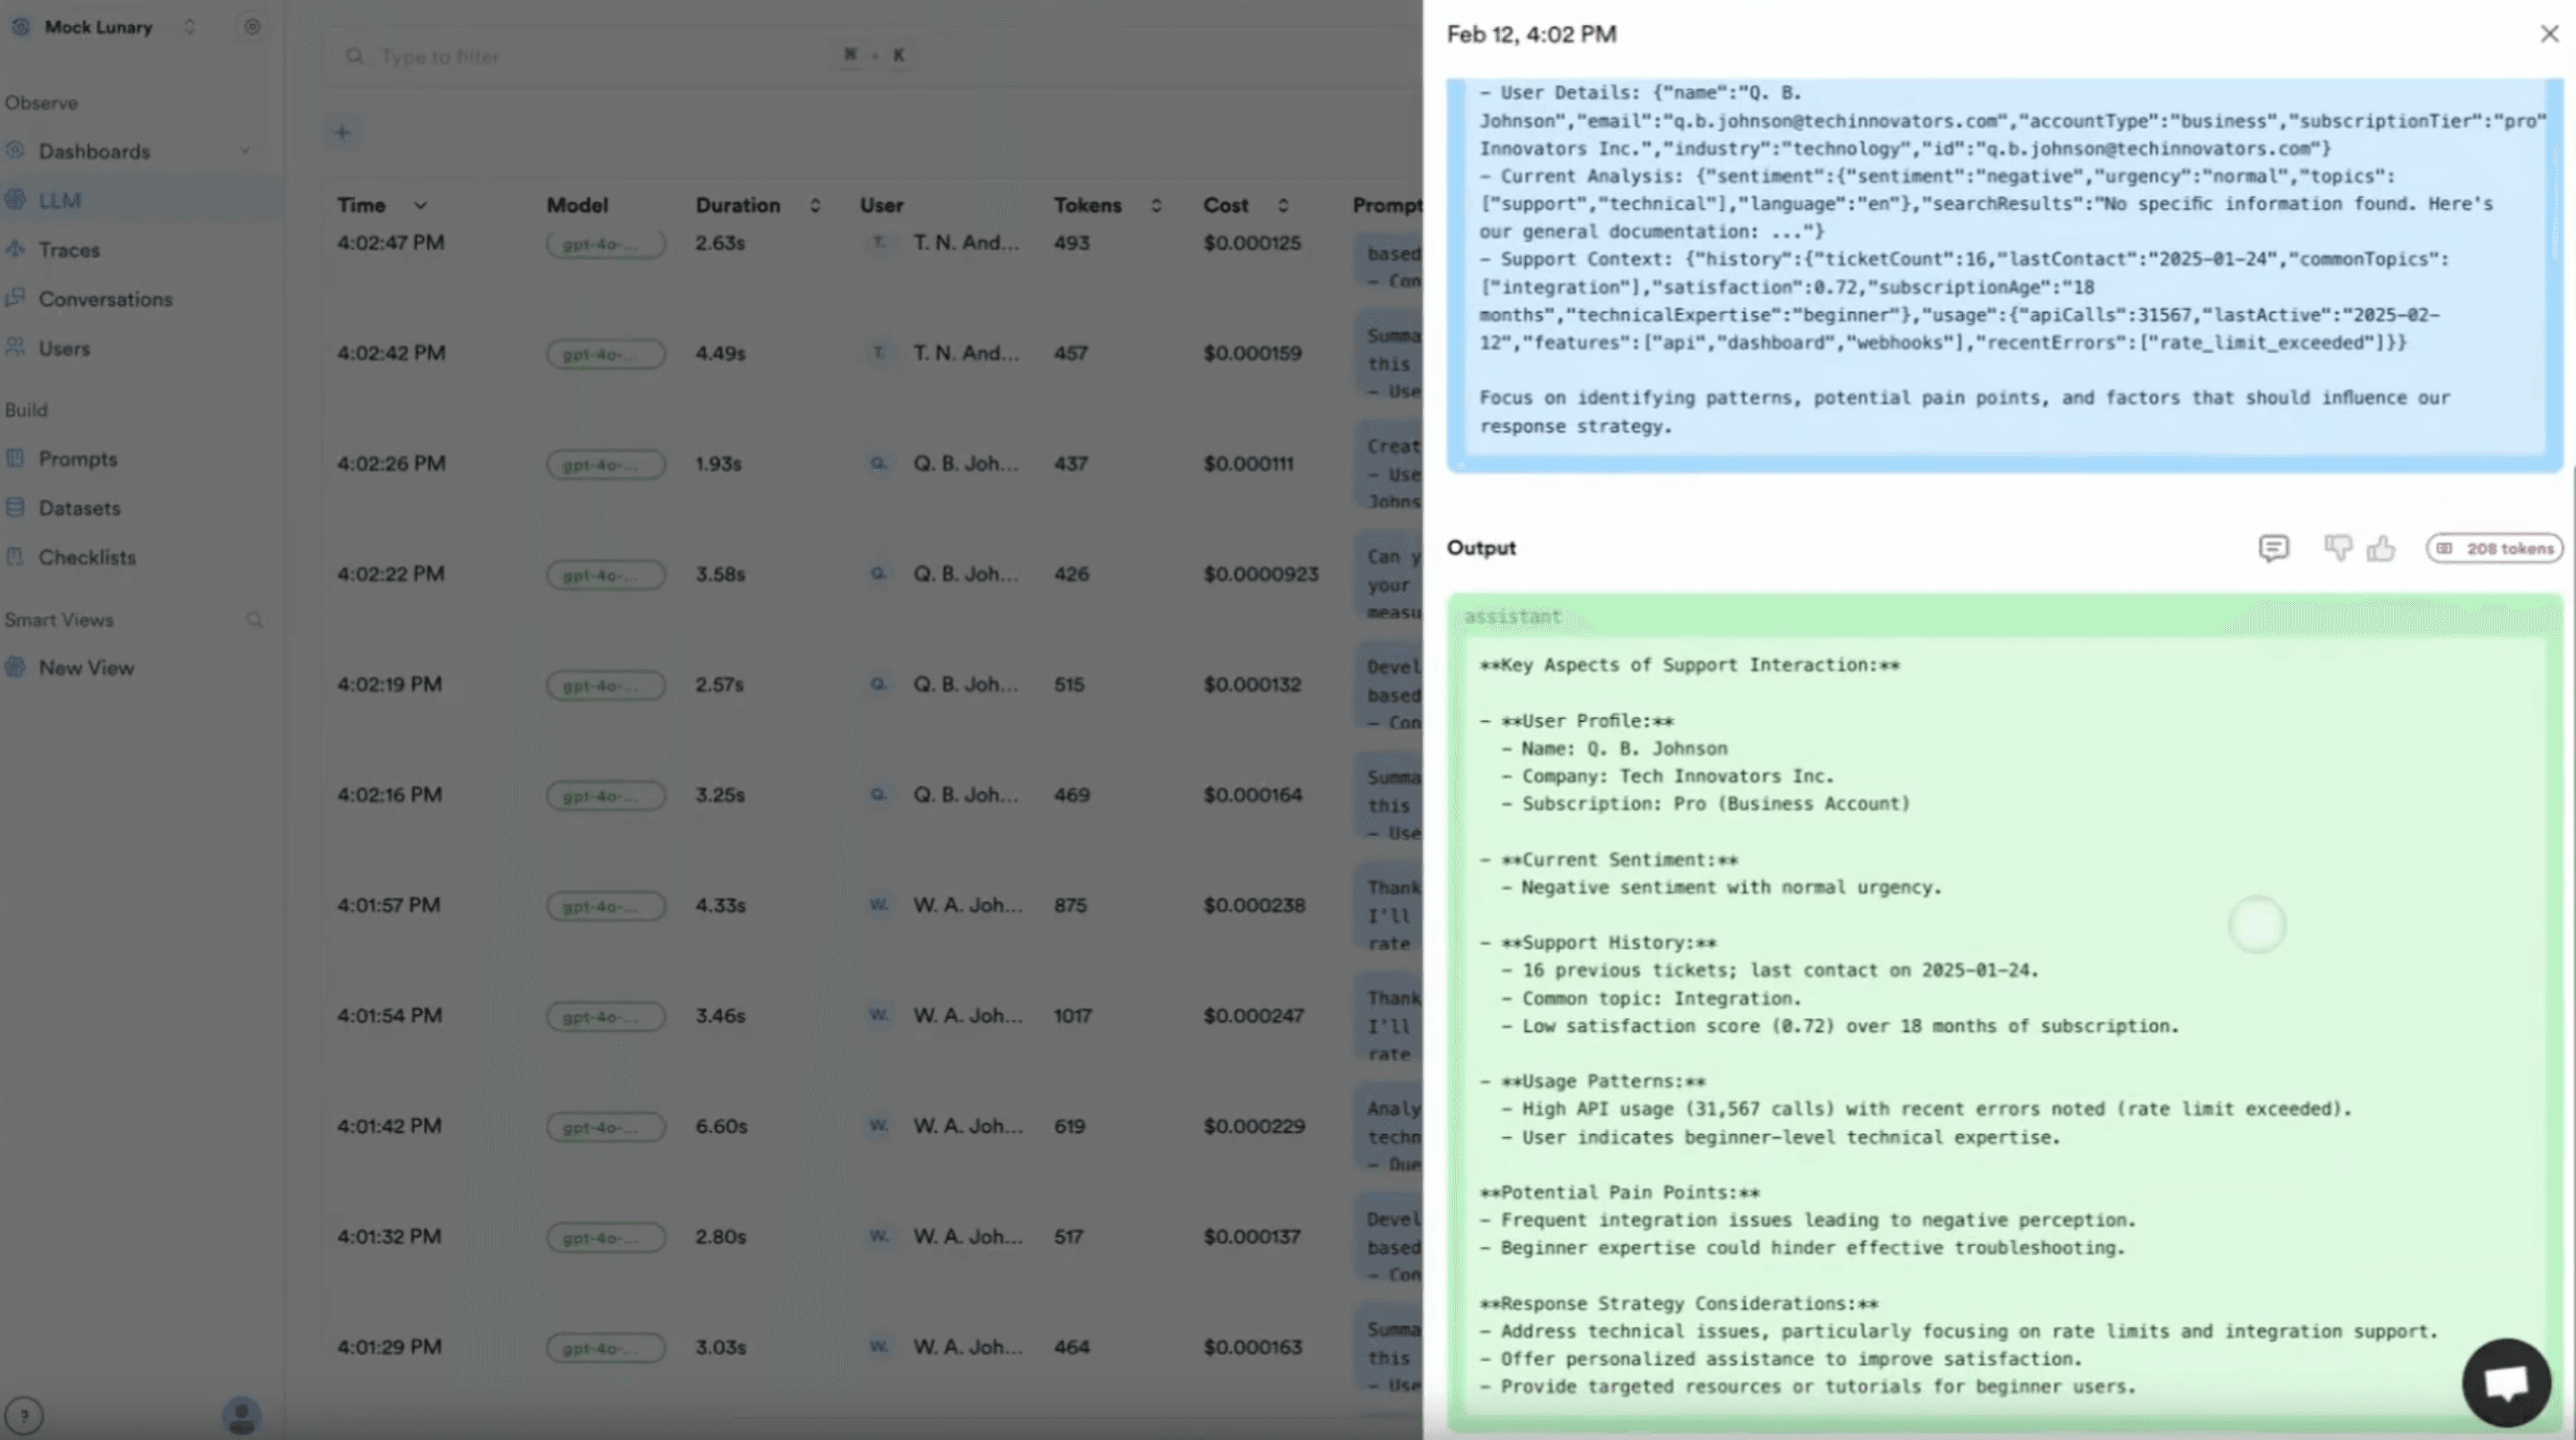The height and width of the screenshot is (1440, 2576).
Task: Click the Dashboards sidebar icon
Action: tap(15, 151)
